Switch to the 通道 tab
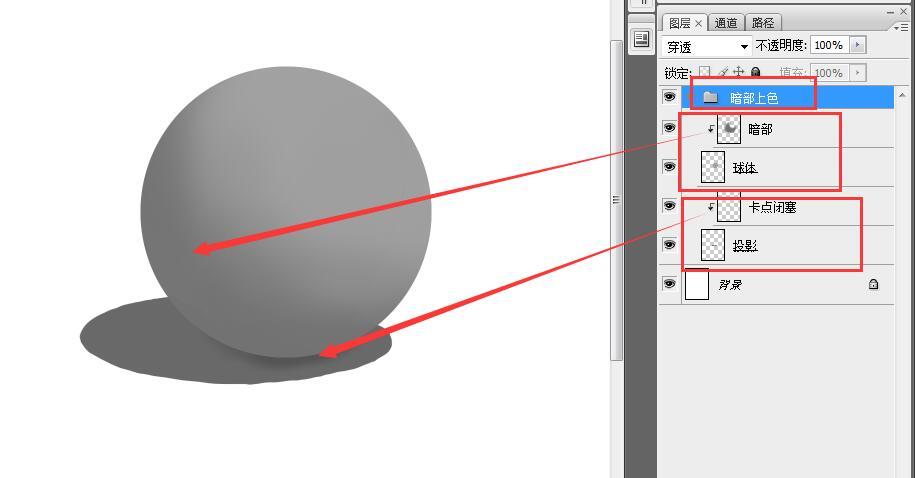This screenshot has width=915, height=478. (726, 23)
